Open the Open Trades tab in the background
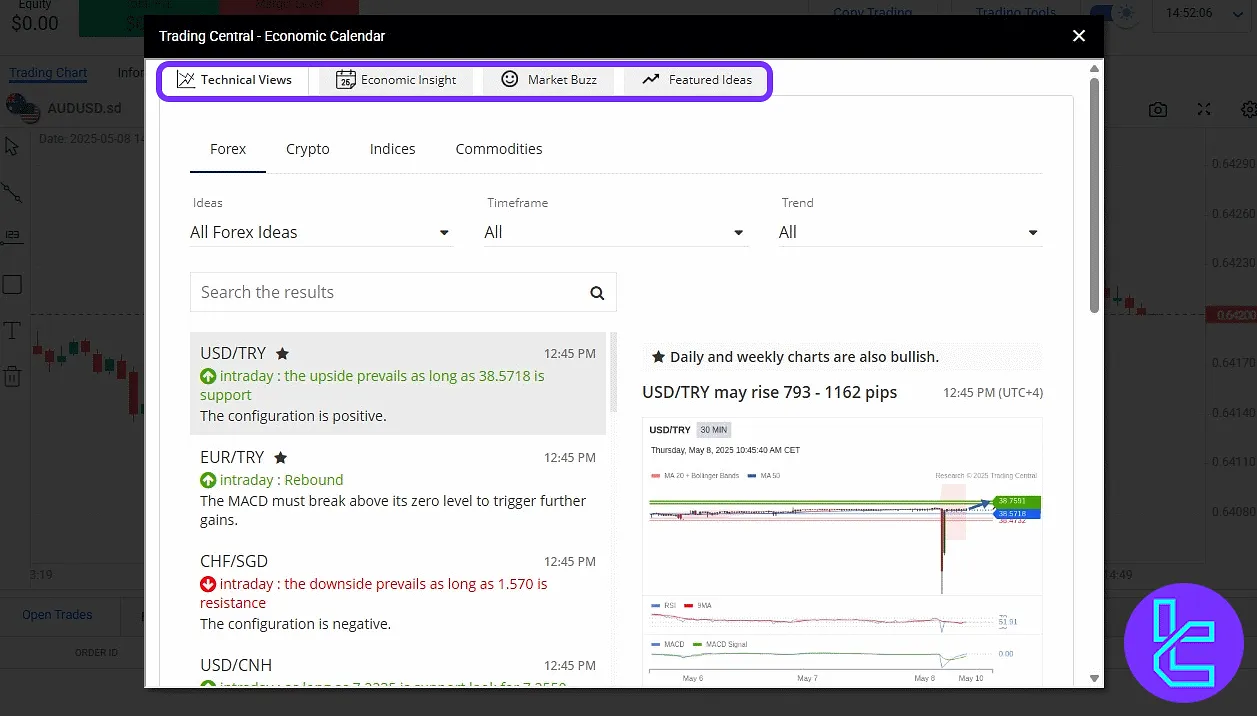1257x716 pixels. tap(57, 615)
